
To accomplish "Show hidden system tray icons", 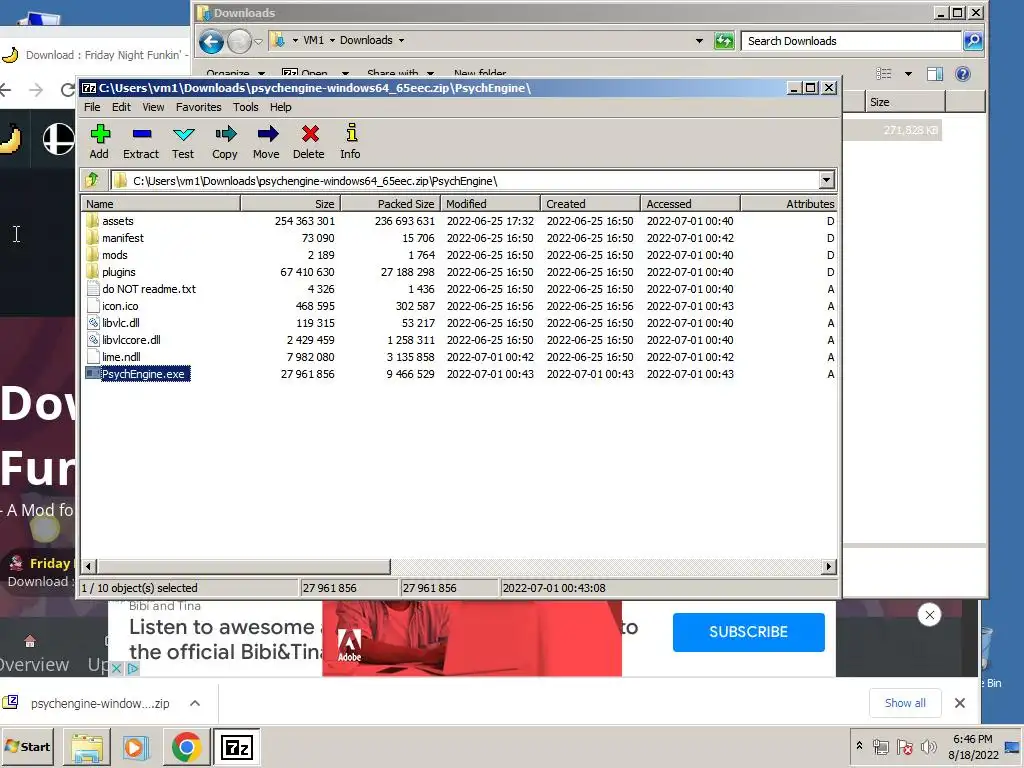I will (x=859, y=745).
